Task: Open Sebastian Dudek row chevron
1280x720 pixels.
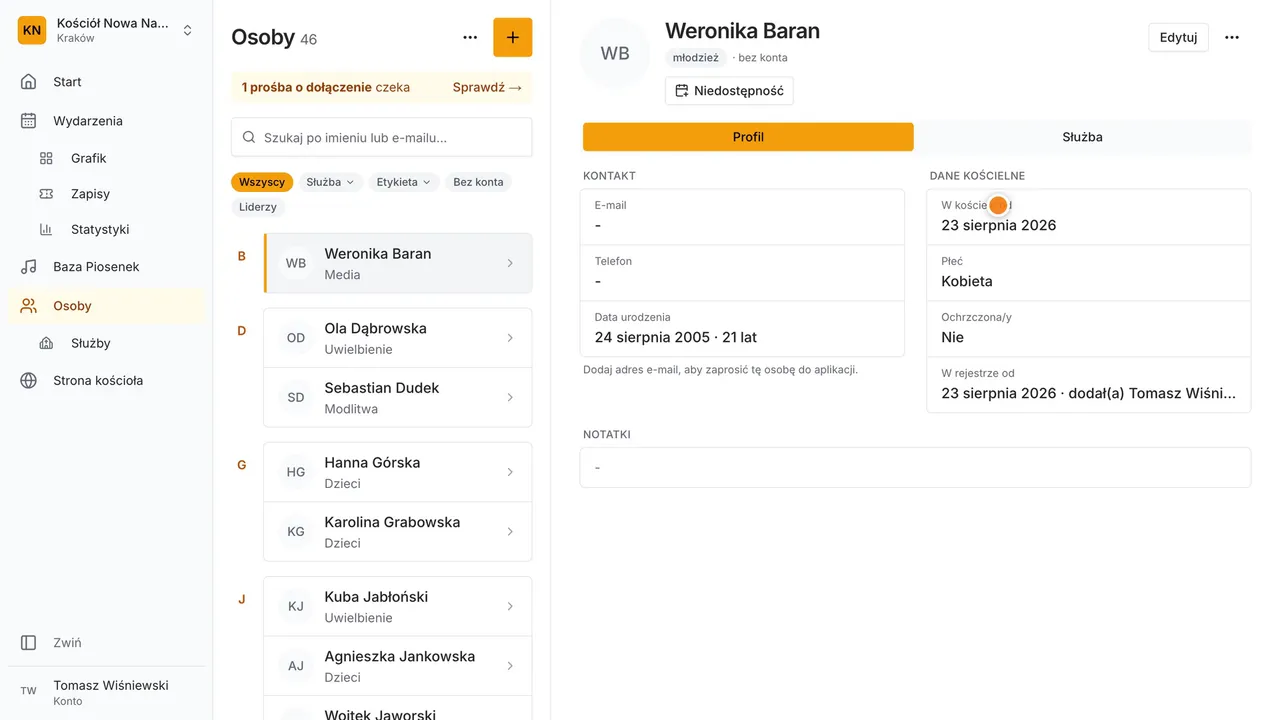Action: point(510,398)
